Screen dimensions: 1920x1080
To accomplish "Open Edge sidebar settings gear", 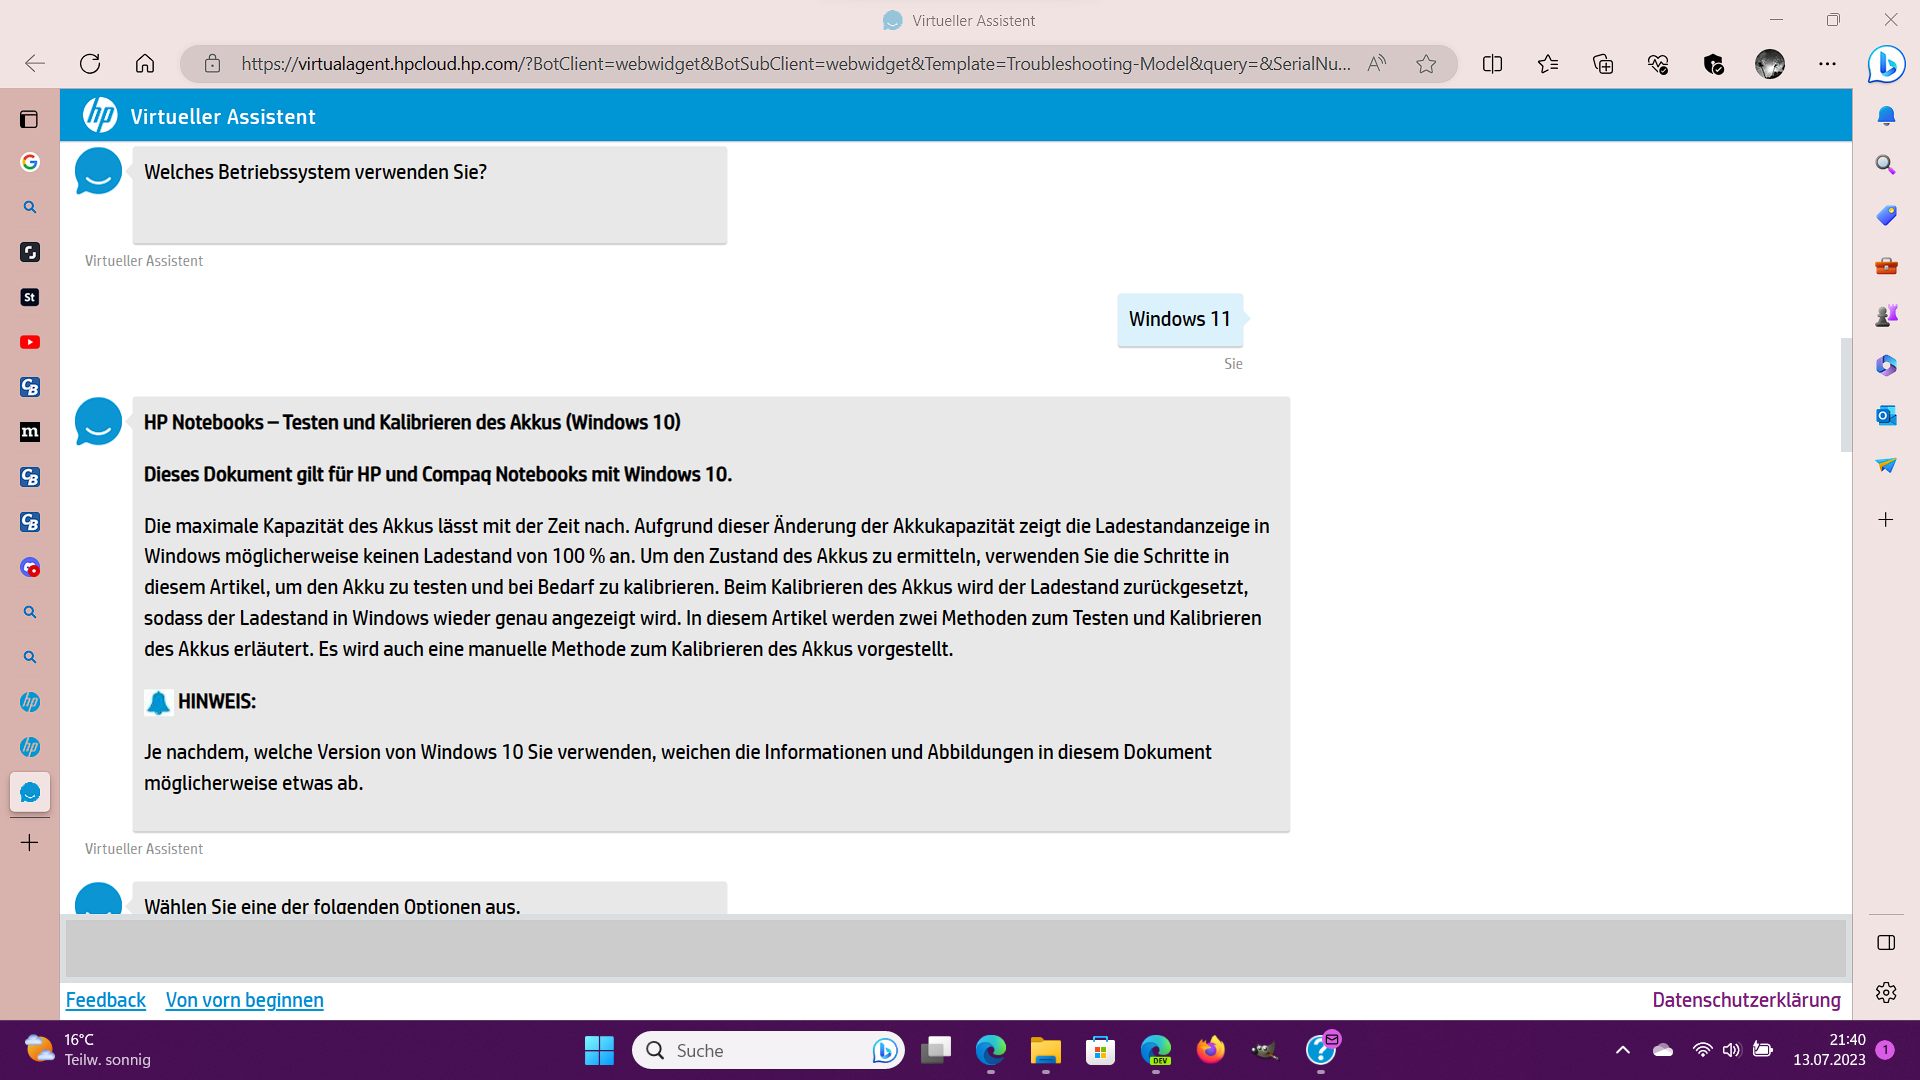I will click(x=1886, y=992).
